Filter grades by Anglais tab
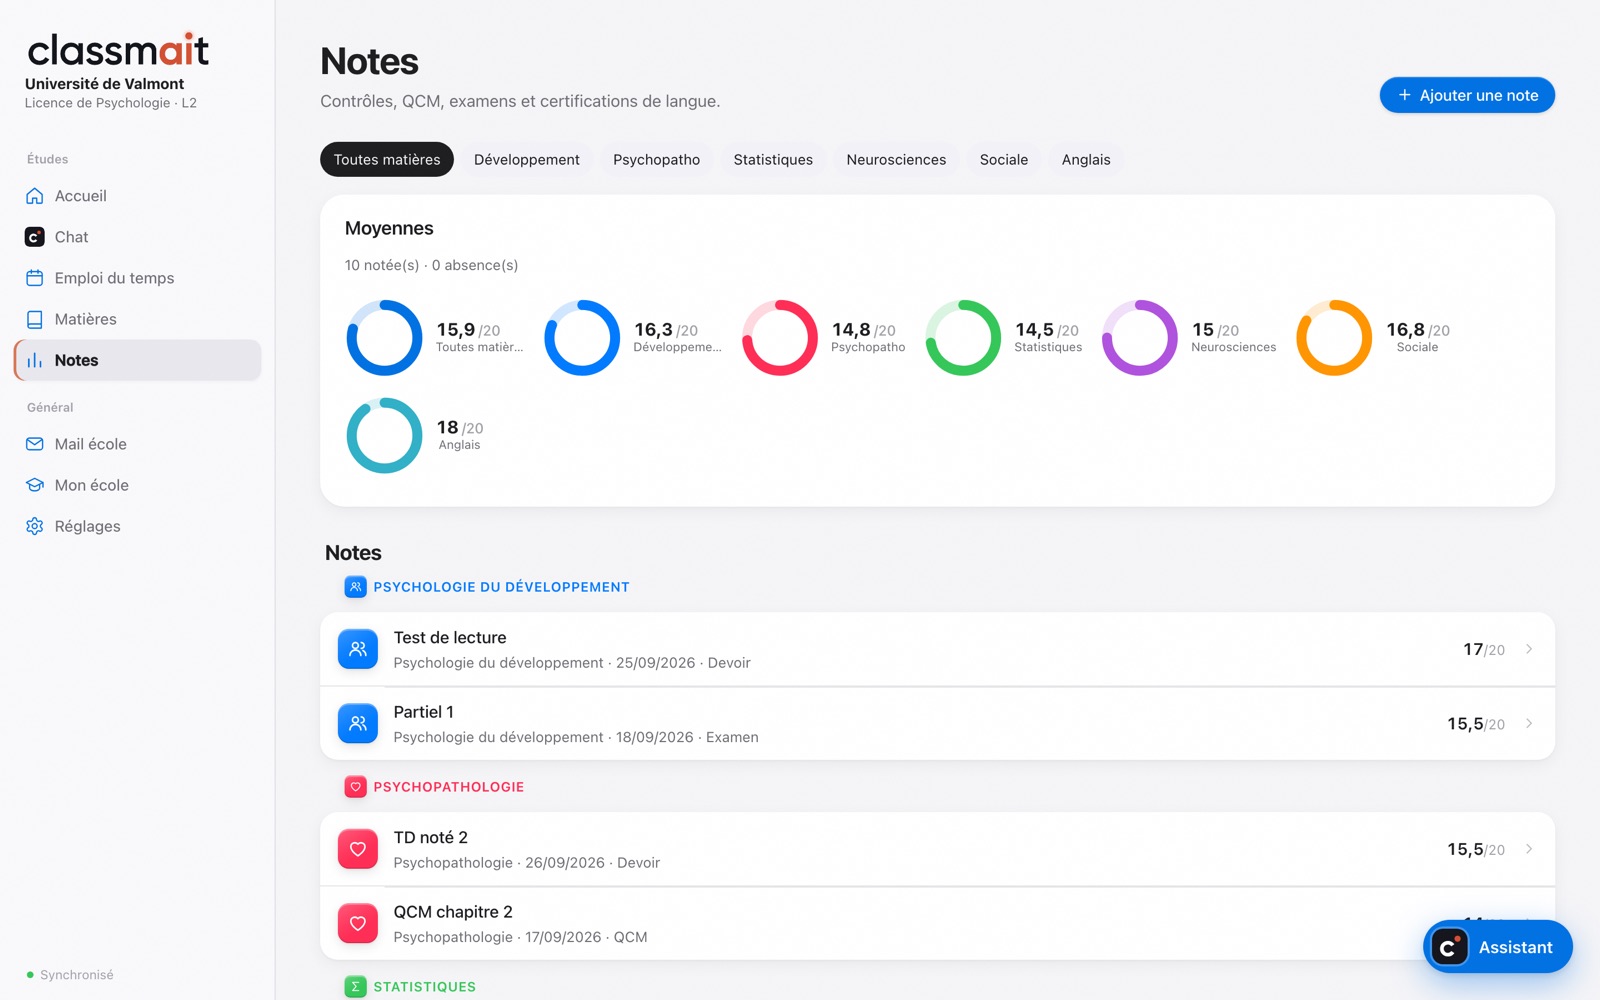Viewport: 1600px width, 1000px height. coord(1086,159)
